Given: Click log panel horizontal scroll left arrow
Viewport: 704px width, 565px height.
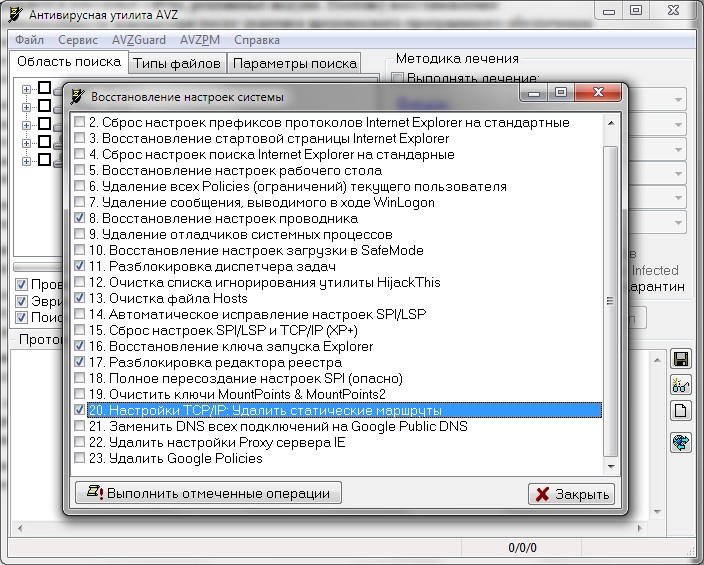Looking at the screenshot, I should coord(20,528).
